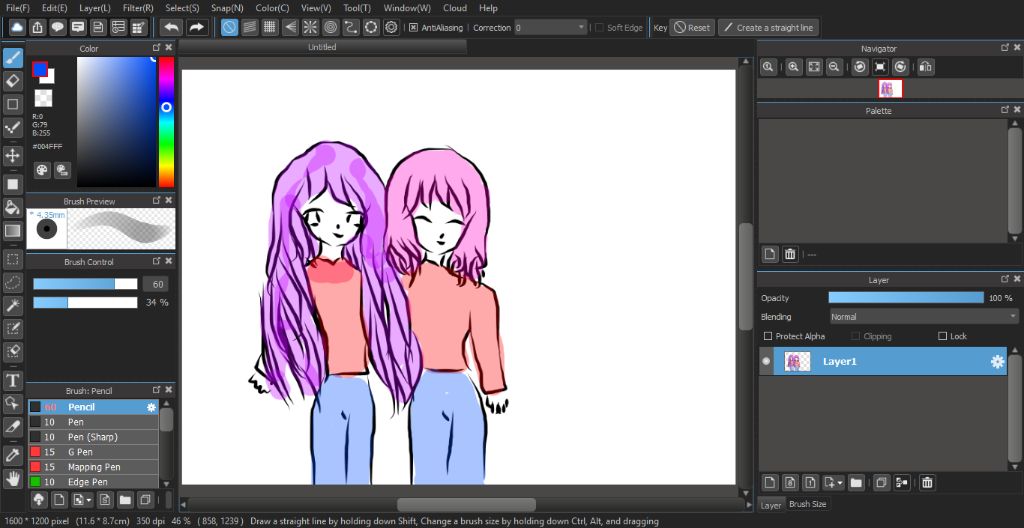Select the Brush tool in the left toolbar
Viewport: 1024px width, 528px height.
[12, 58]
